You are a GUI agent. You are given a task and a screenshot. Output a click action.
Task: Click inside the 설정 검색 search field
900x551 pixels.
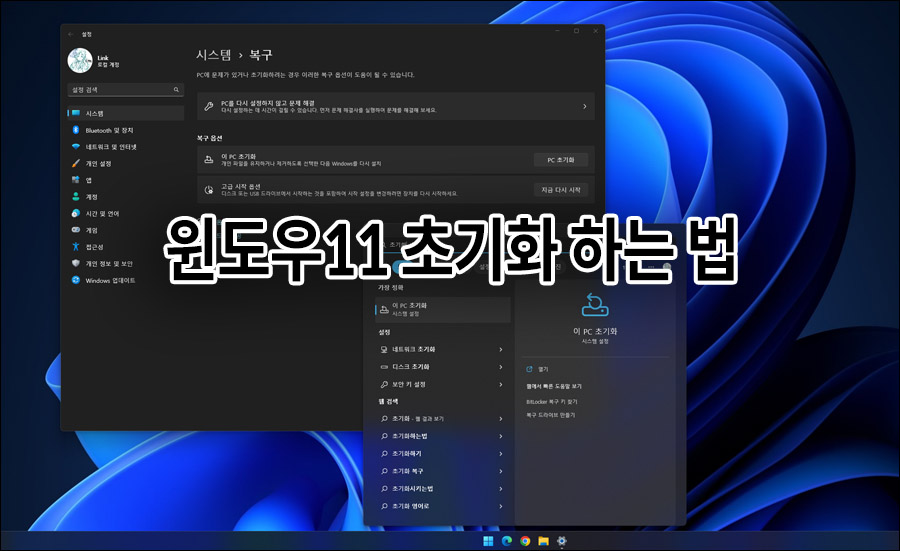(125, 90)
